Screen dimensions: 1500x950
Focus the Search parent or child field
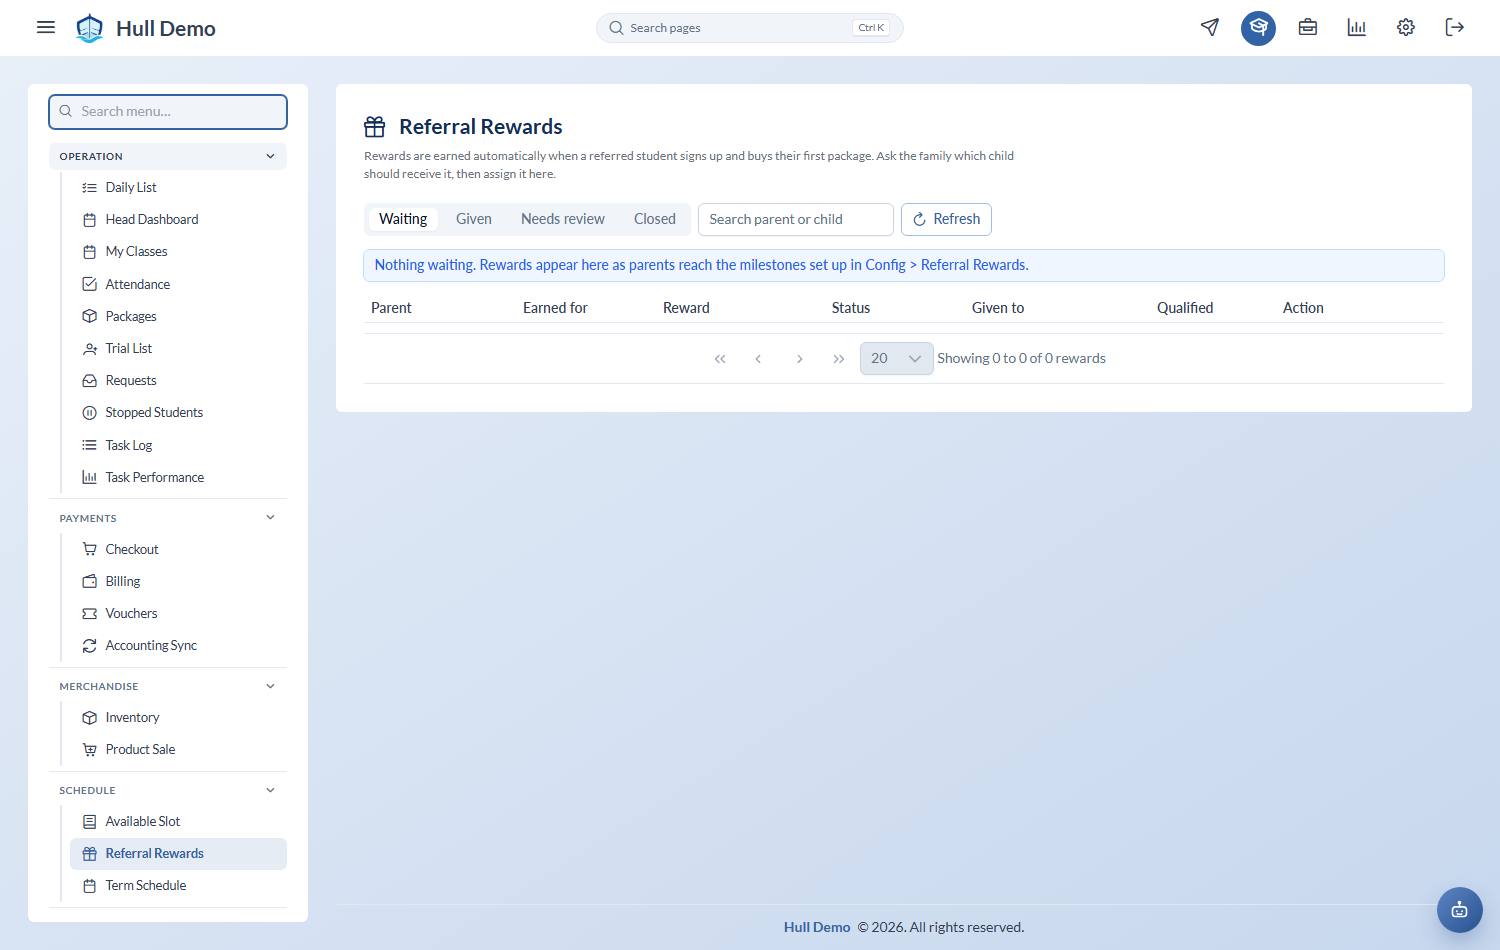(796, 219)
